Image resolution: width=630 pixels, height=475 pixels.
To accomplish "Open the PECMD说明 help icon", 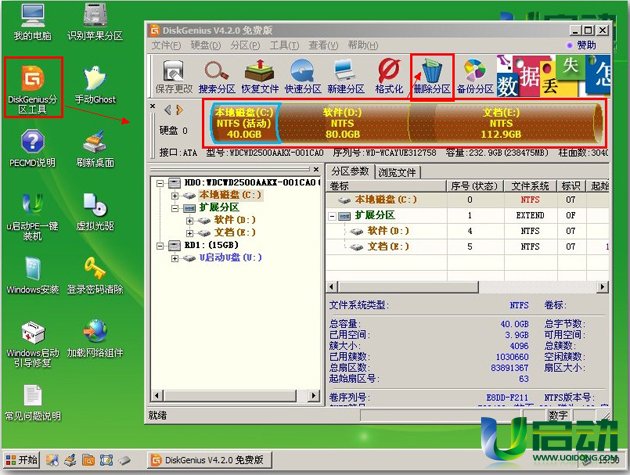I will (x=33, y=149).
